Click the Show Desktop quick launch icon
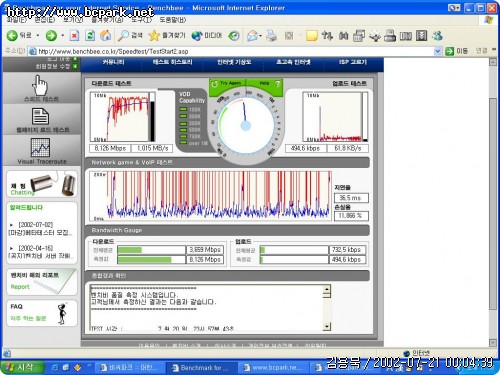Viewport: 500px width, 375px height. pos(66,367)
